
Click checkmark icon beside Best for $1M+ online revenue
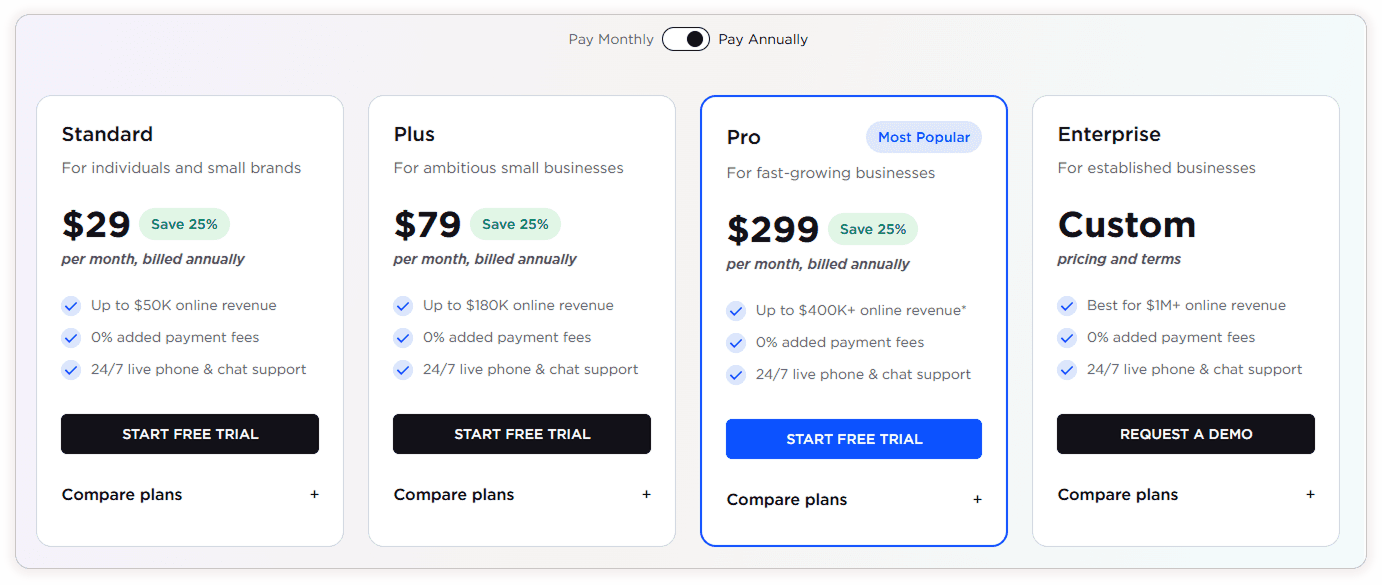(1067, 305)
